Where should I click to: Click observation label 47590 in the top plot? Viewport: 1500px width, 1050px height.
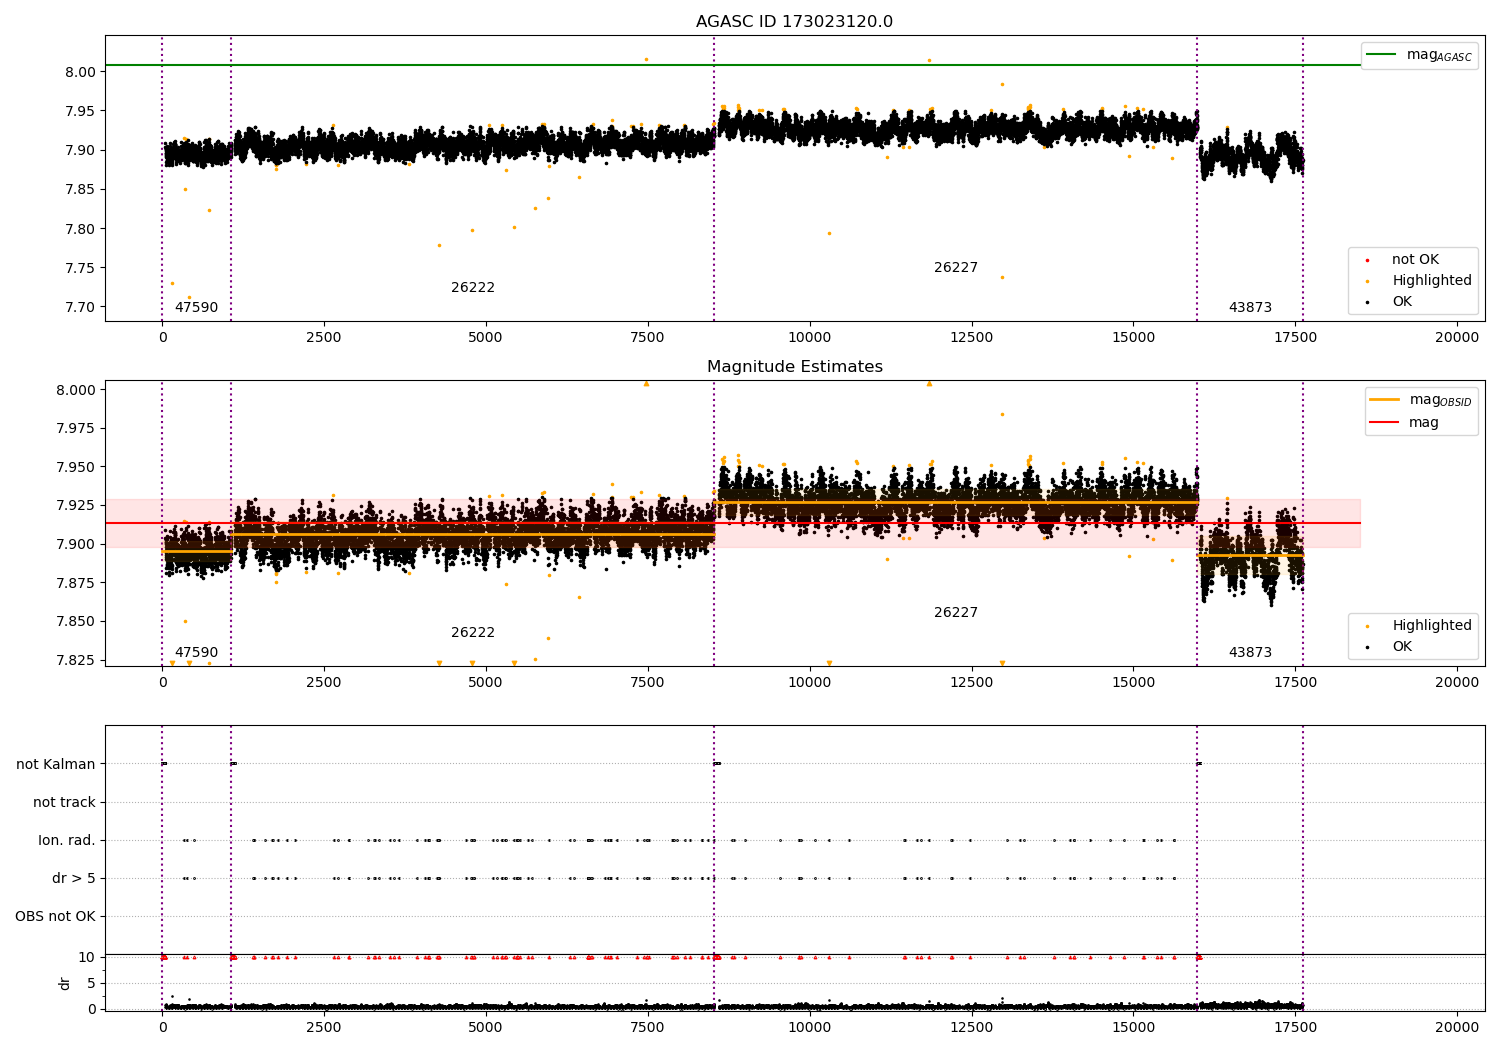click(x=196, y=308)
